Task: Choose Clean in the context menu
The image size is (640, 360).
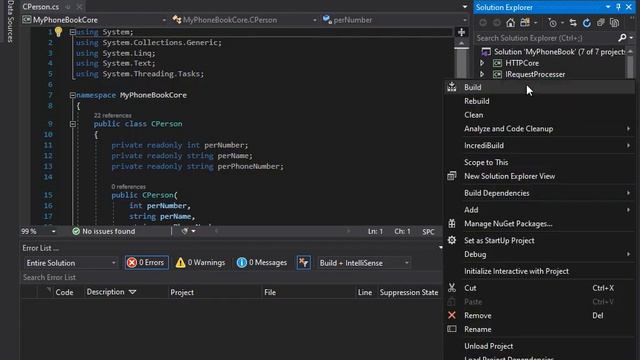Action: coord(540,115)
